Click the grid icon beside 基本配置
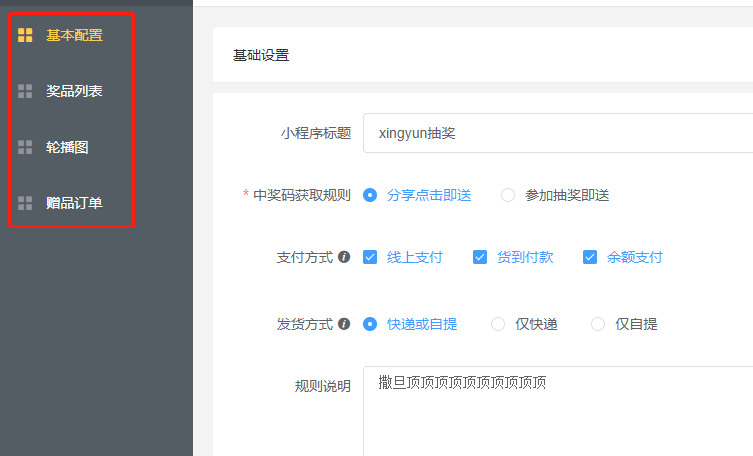This screenshot has height=456, width=753. click(x=25, y=36)
